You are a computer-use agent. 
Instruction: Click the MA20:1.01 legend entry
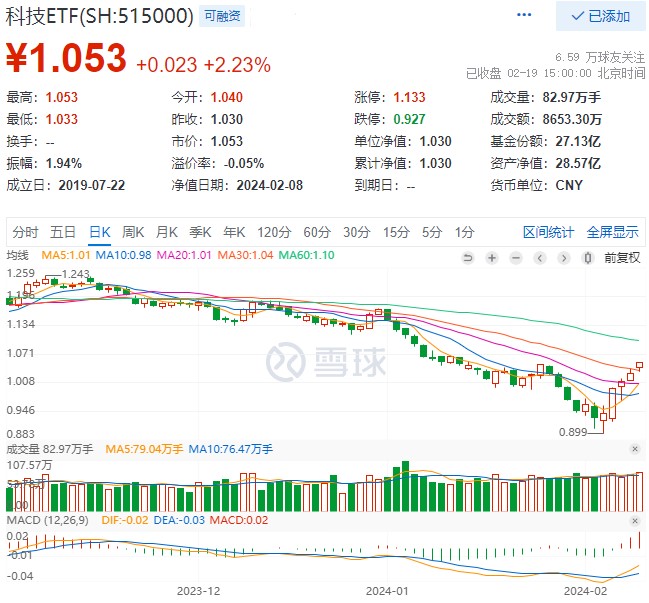pos(184,255)
